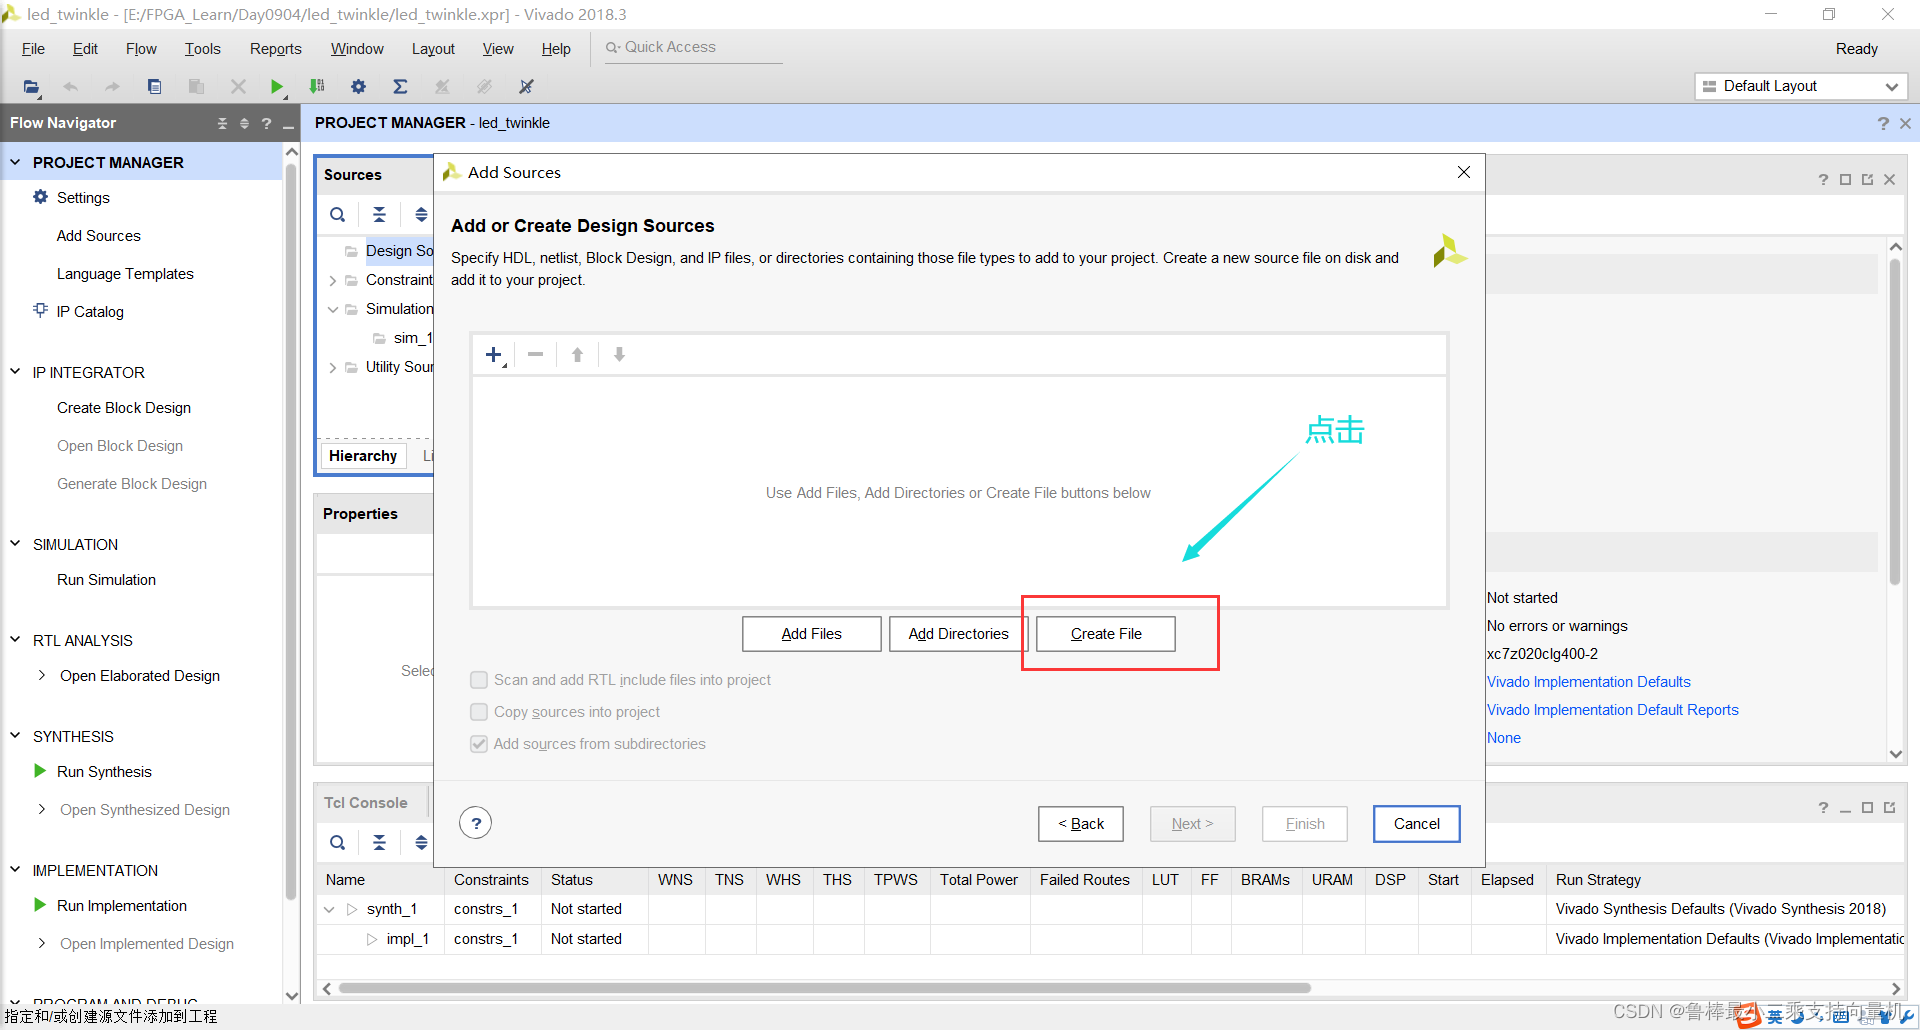Click help icon in Project Manager header
This screenshot has width=1920, height=1030.
pyautogui.click(x=1883, y=123)
